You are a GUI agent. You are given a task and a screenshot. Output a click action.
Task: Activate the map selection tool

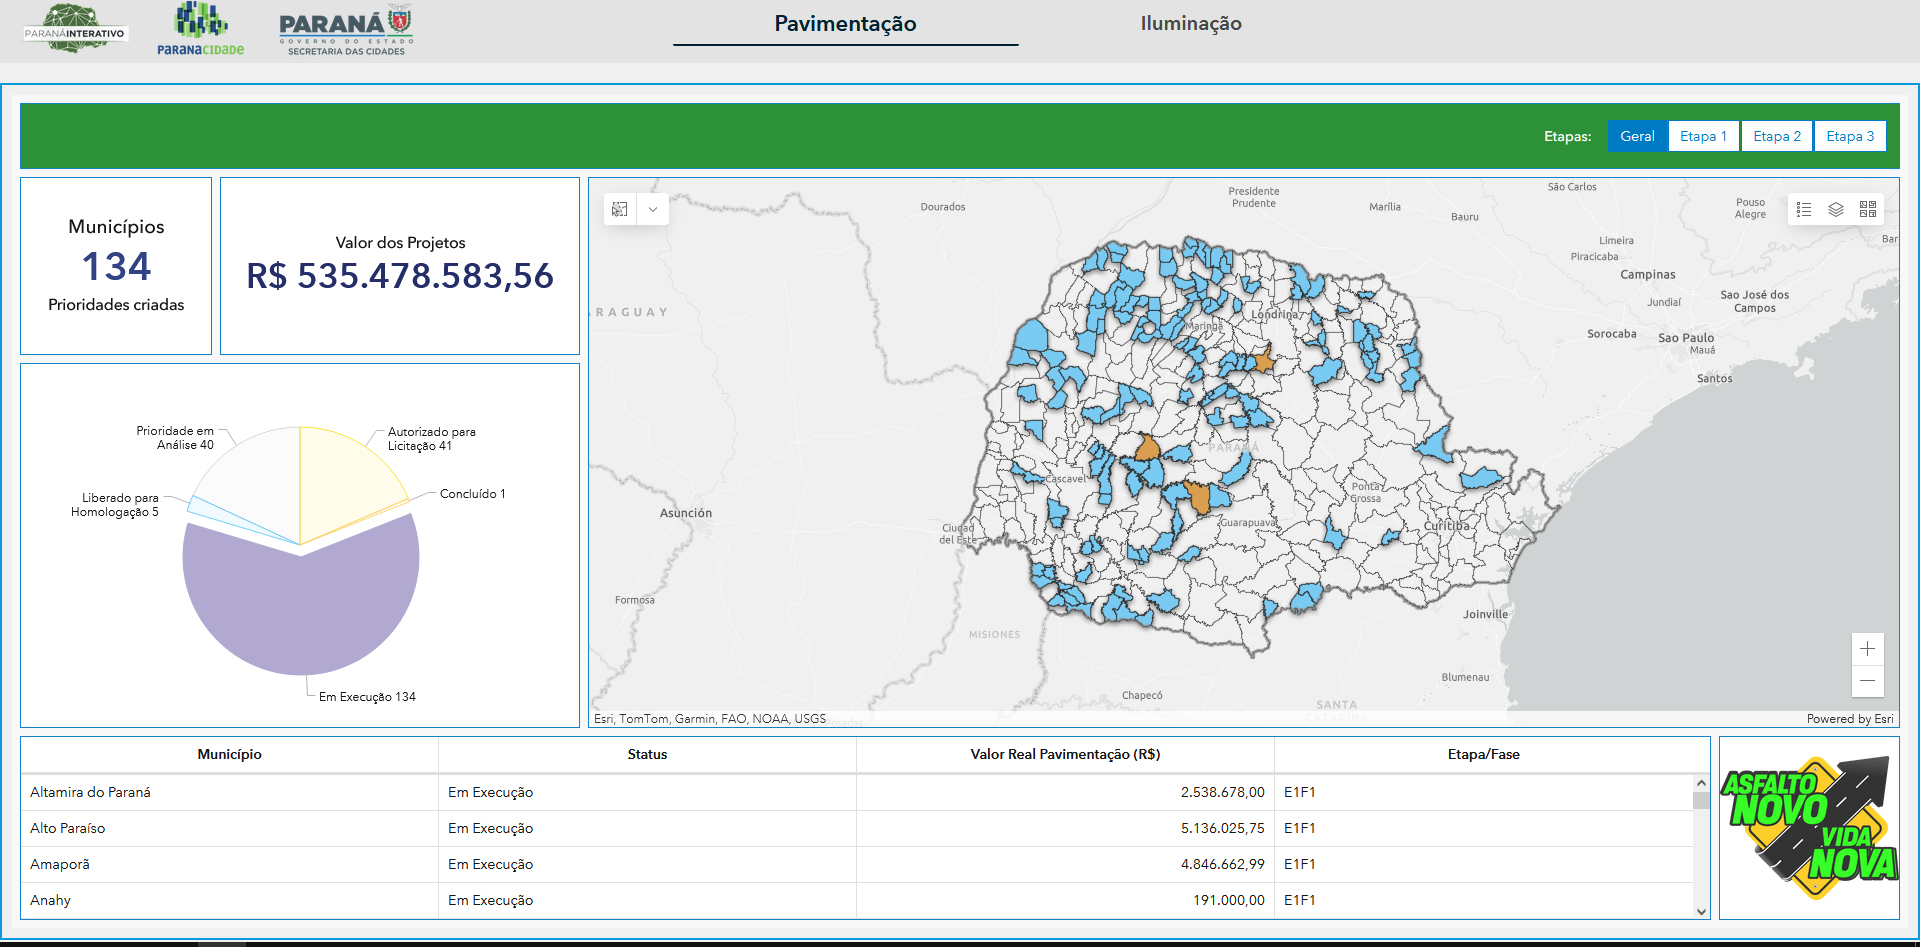(x=620, y=209)
